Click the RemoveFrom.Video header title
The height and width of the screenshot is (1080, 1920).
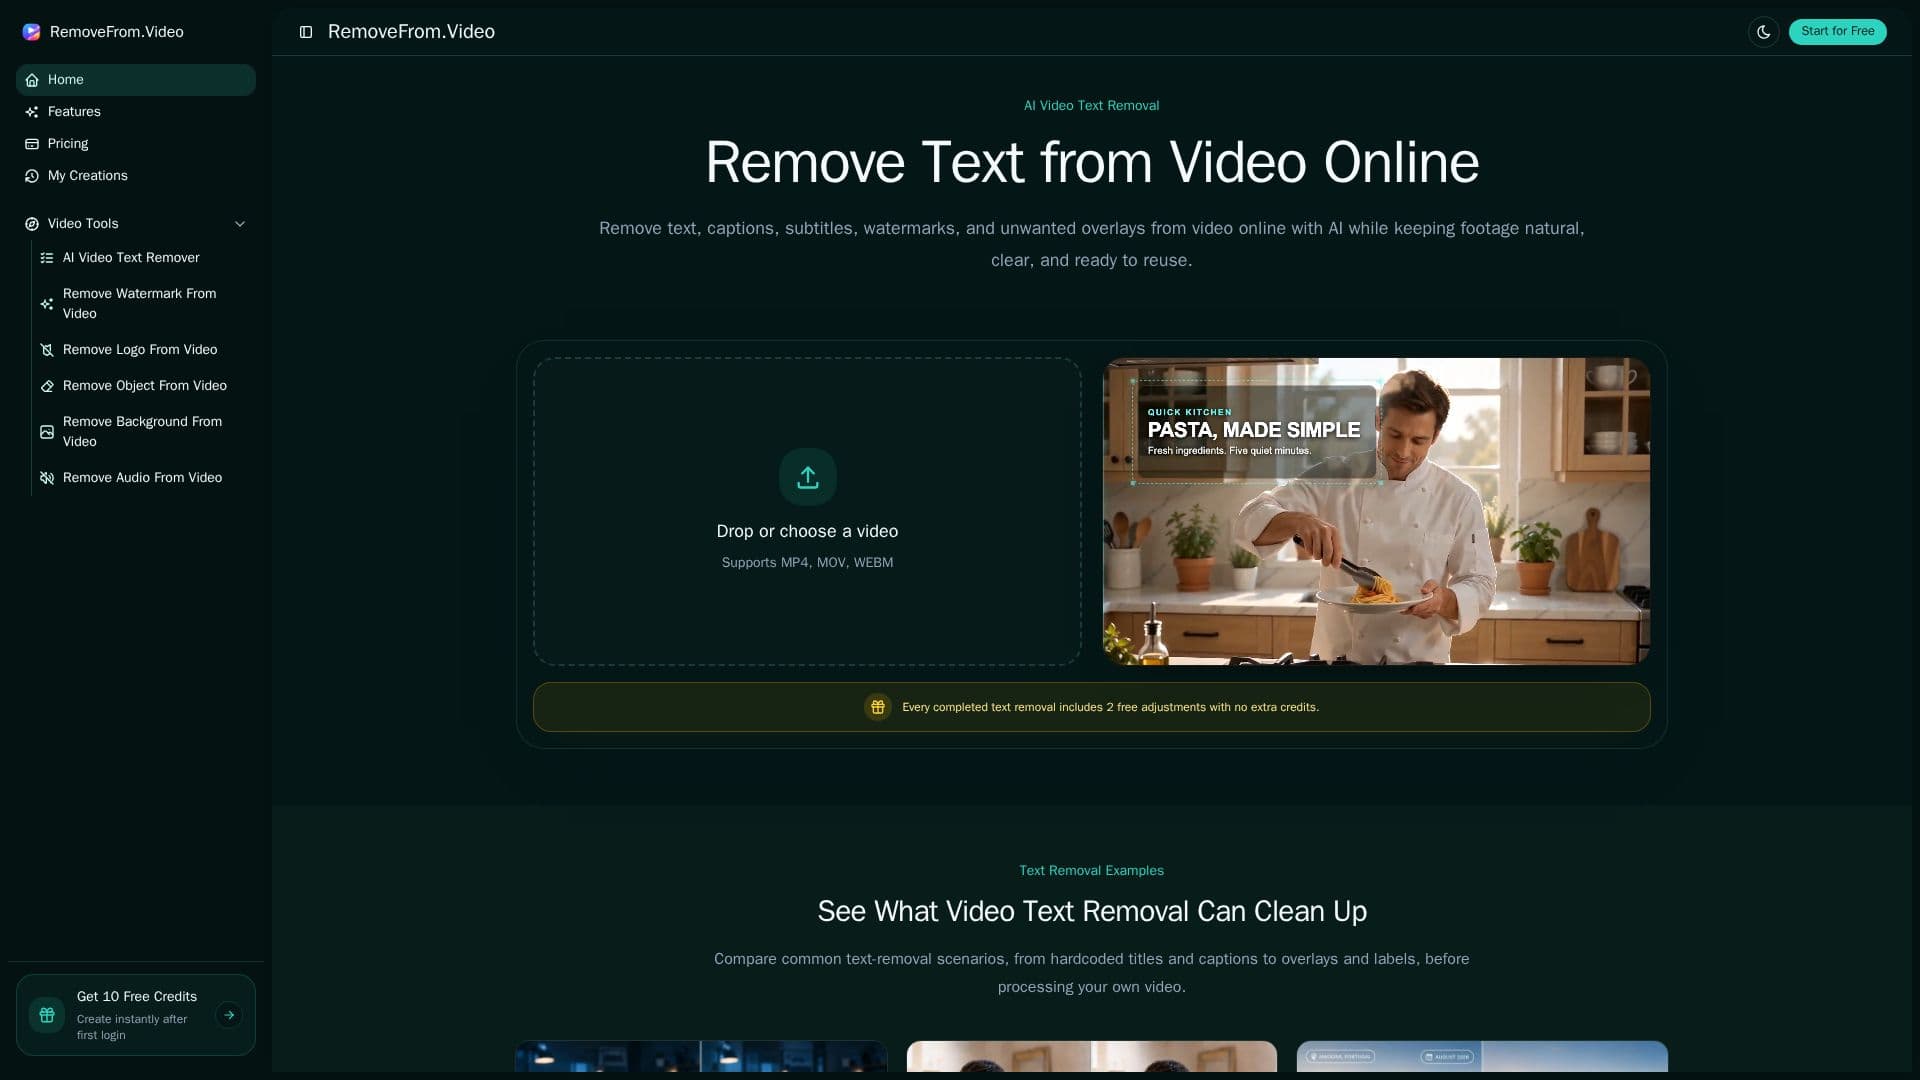411,32
